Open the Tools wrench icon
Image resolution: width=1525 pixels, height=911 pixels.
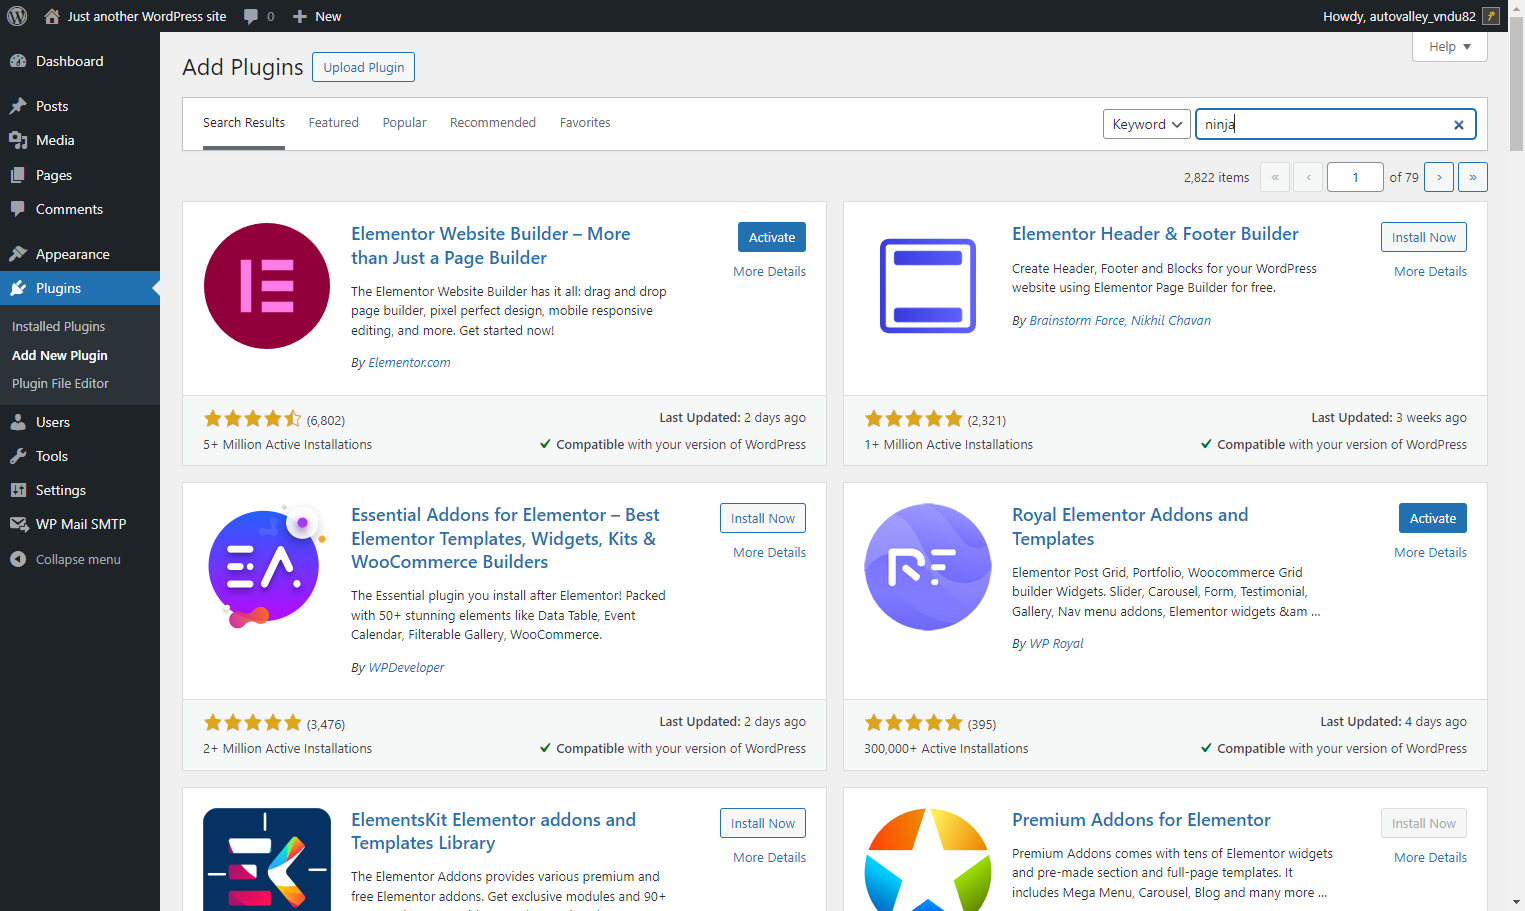[x=18, y=456]
